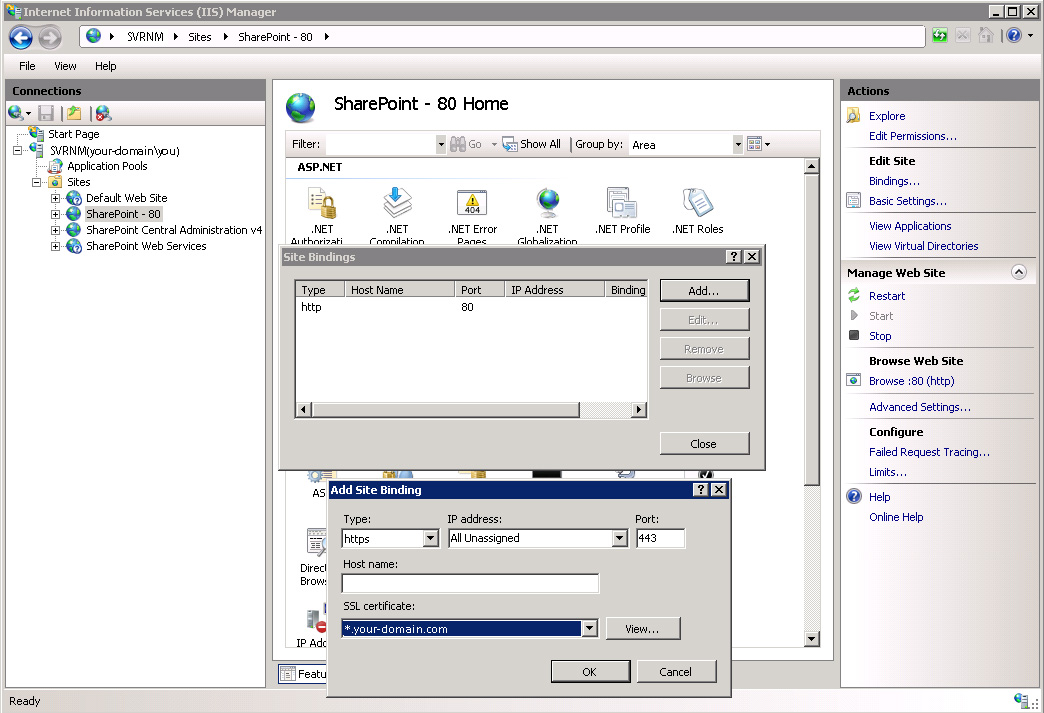
Task: Click the blue Help circle icon in Actions
Action: point(854,497)
